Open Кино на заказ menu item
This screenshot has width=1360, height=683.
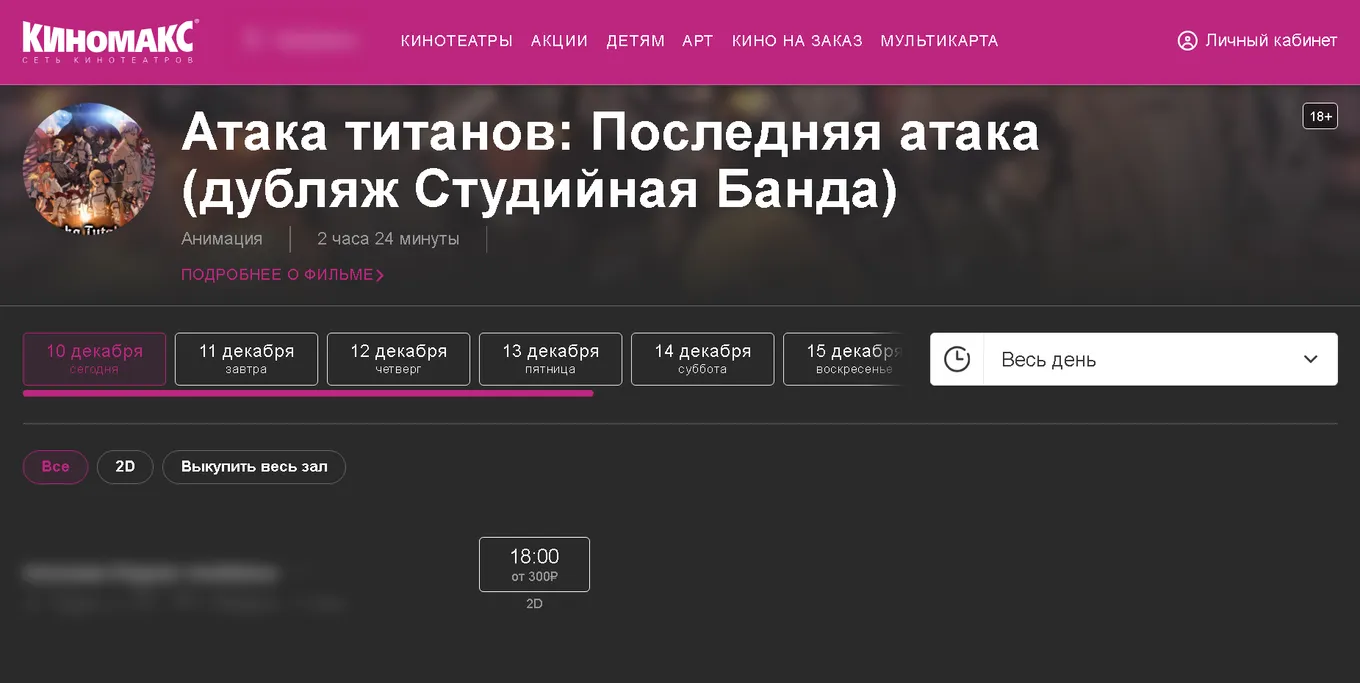pos(797,41)
